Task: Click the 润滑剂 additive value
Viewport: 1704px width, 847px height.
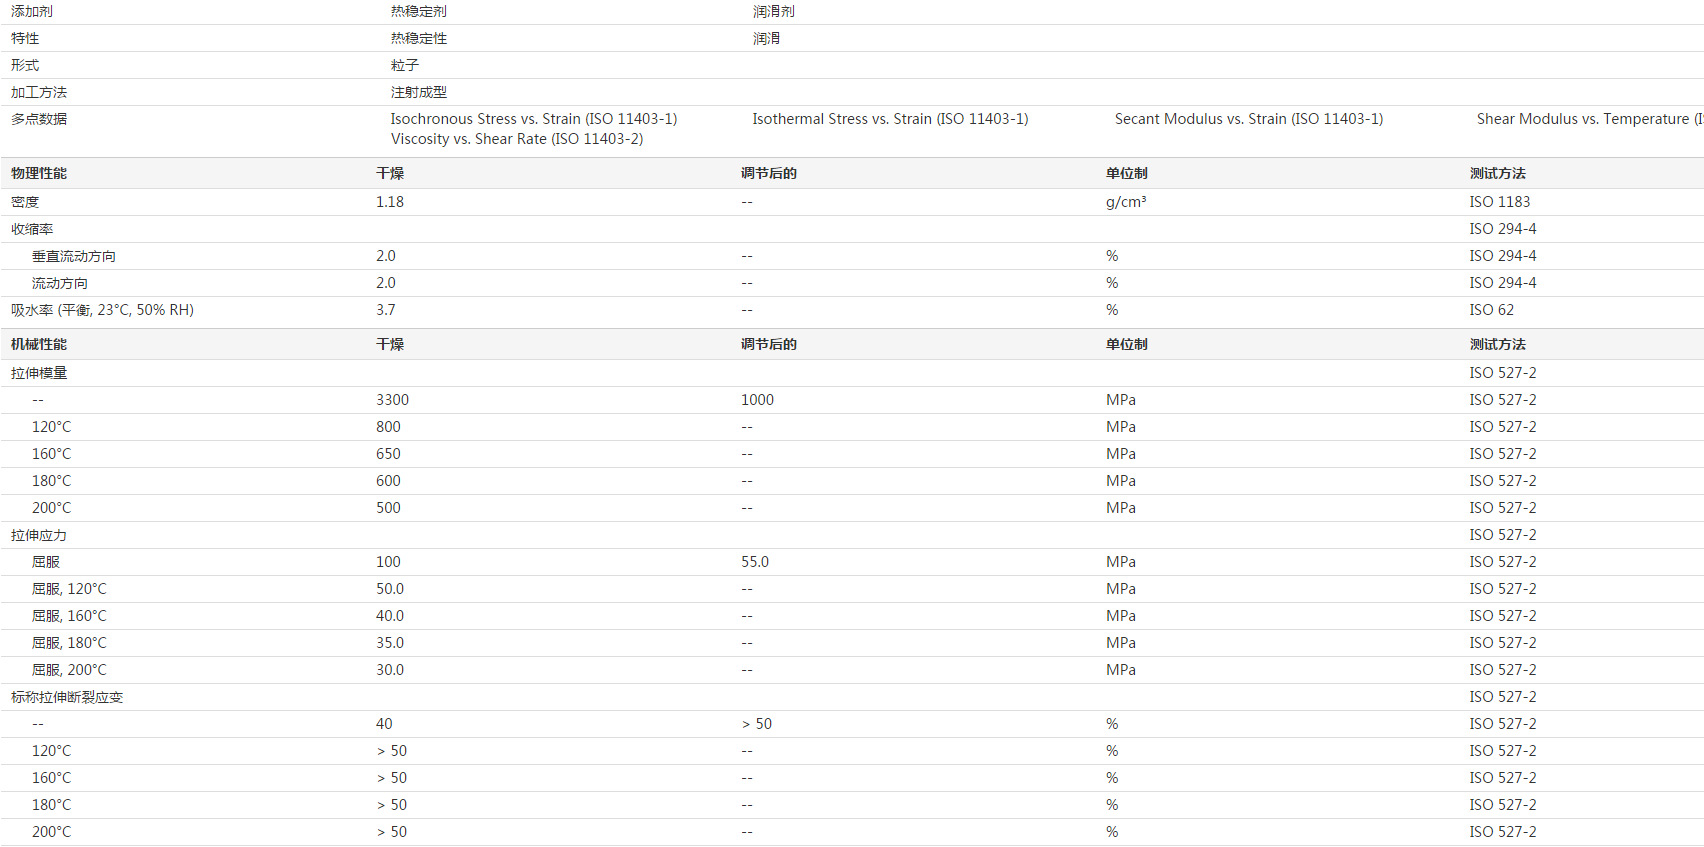Action: point(773,11)
